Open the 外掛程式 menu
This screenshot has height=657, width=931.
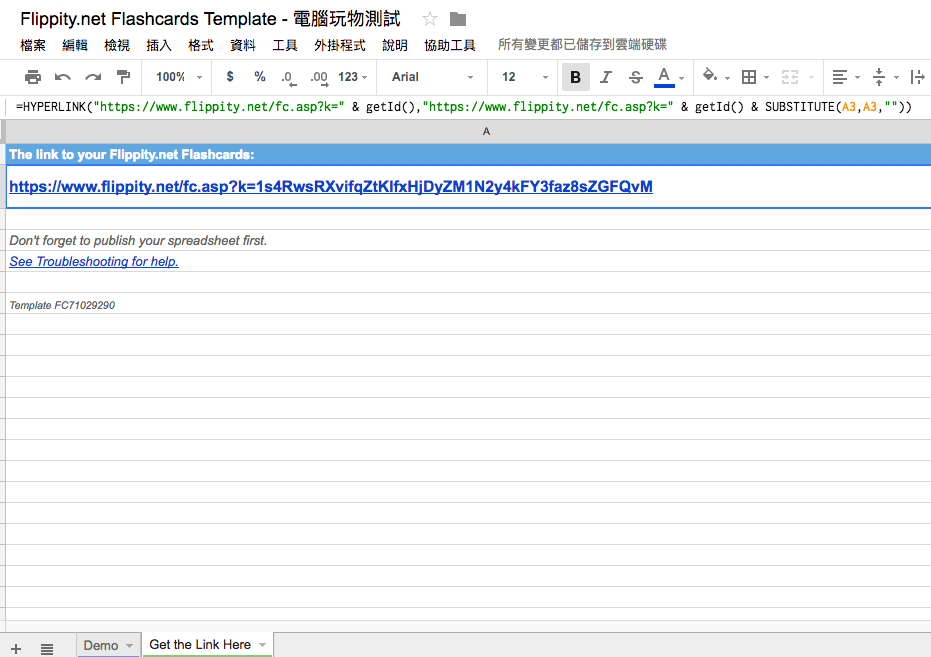pyautogui.click(x=340, y=45)
